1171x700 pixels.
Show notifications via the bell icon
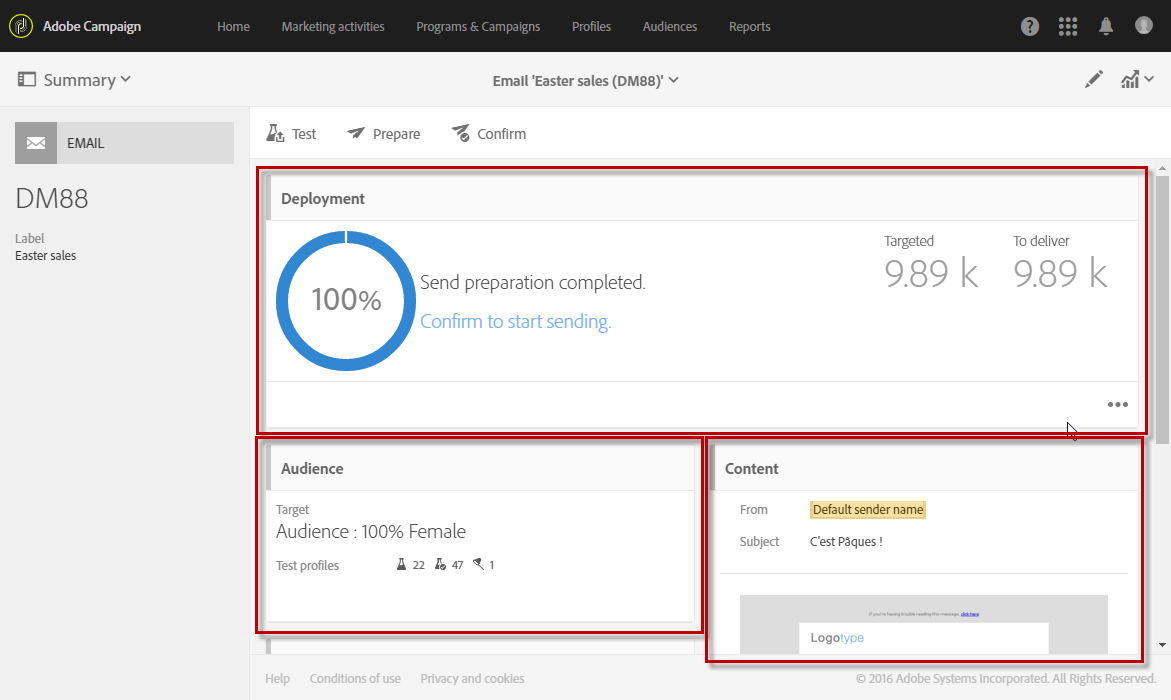[x=1106, y=26]
